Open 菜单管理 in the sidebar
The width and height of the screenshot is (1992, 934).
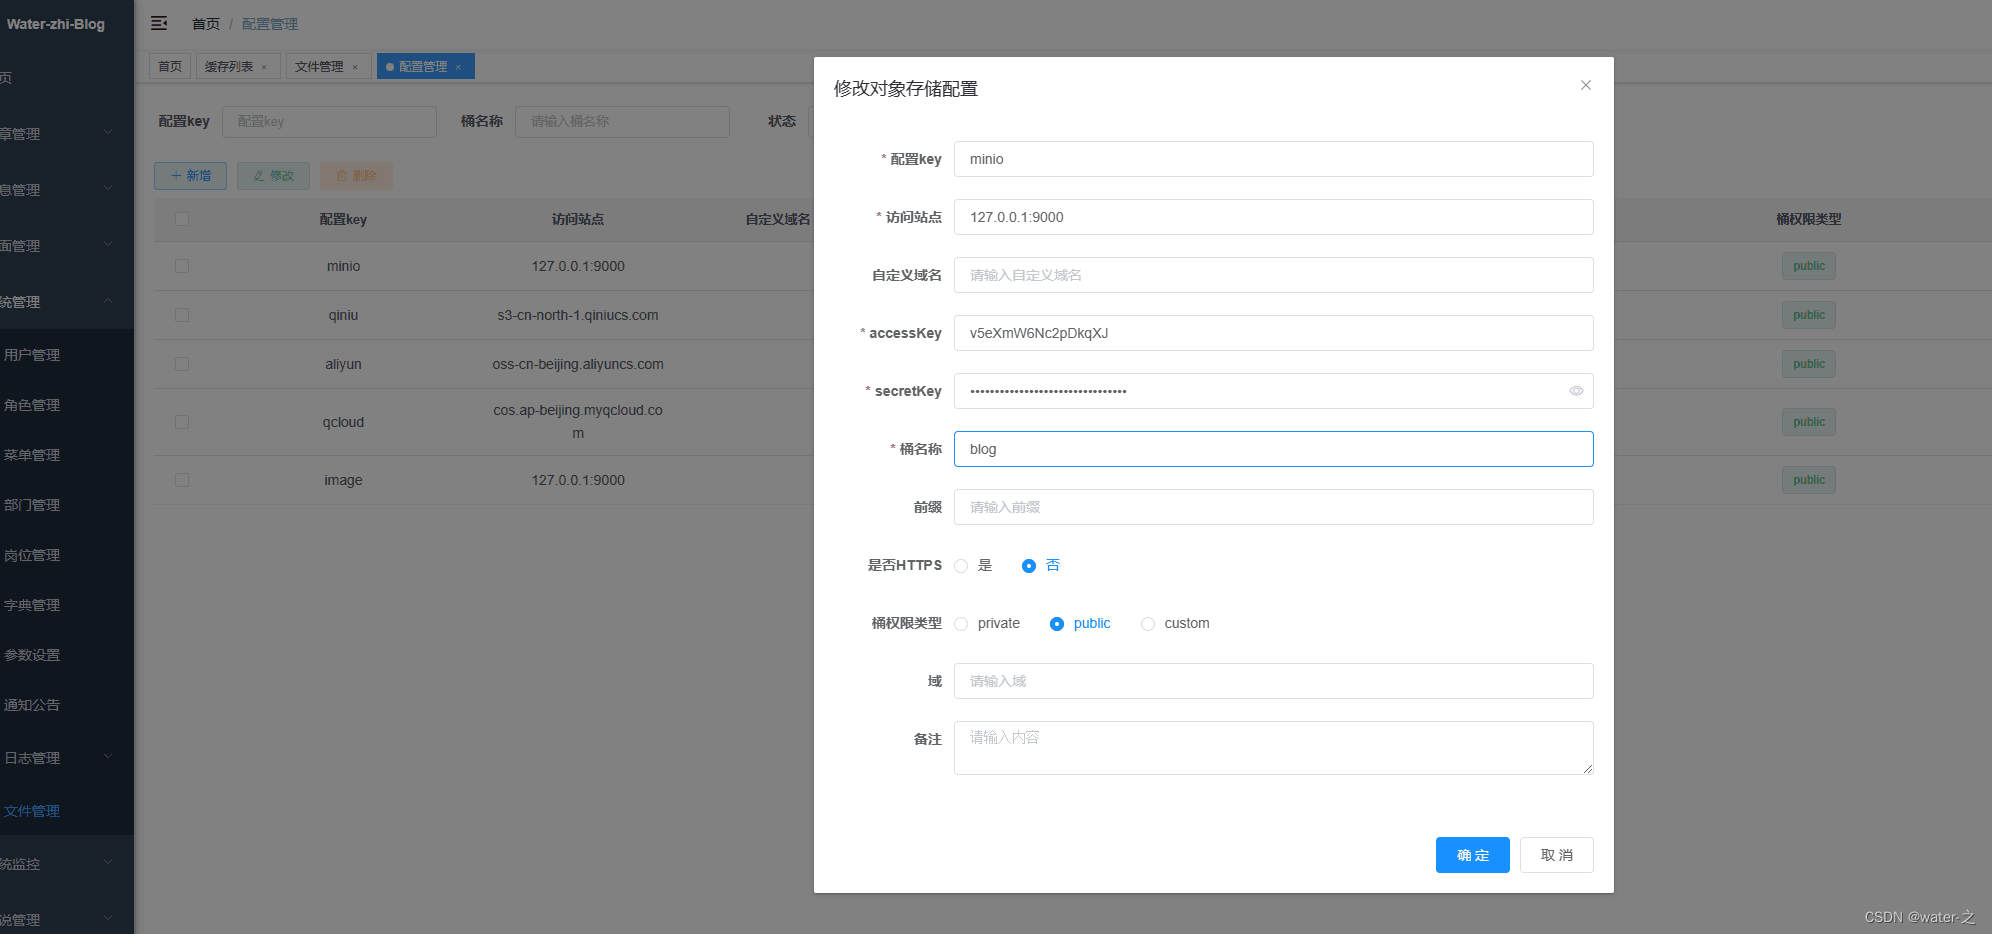(32, 455)
